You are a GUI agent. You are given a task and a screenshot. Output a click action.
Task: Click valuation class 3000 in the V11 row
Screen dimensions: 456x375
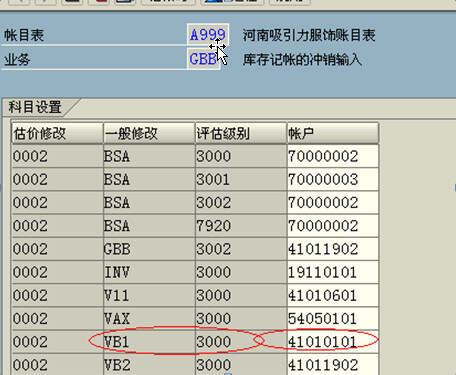[241, 295]
